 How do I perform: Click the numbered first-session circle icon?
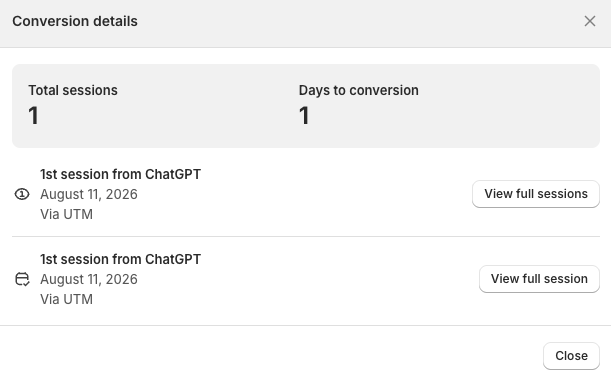click(22, 194)
